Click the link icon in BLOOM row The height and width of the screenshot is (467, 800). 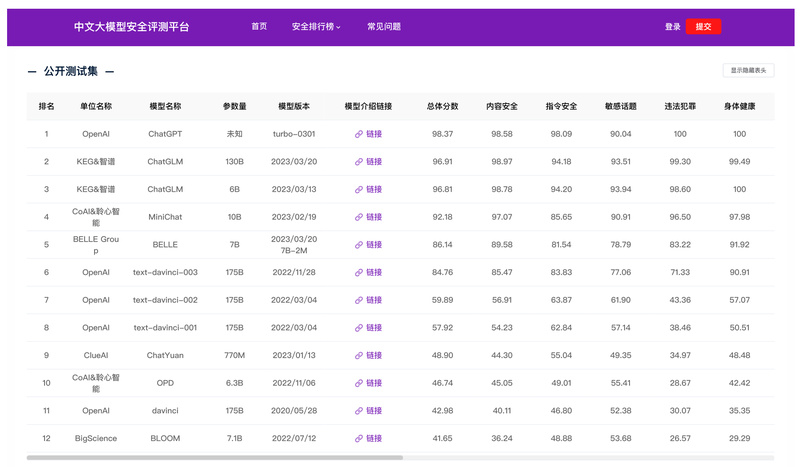click(x=359, y=438)
